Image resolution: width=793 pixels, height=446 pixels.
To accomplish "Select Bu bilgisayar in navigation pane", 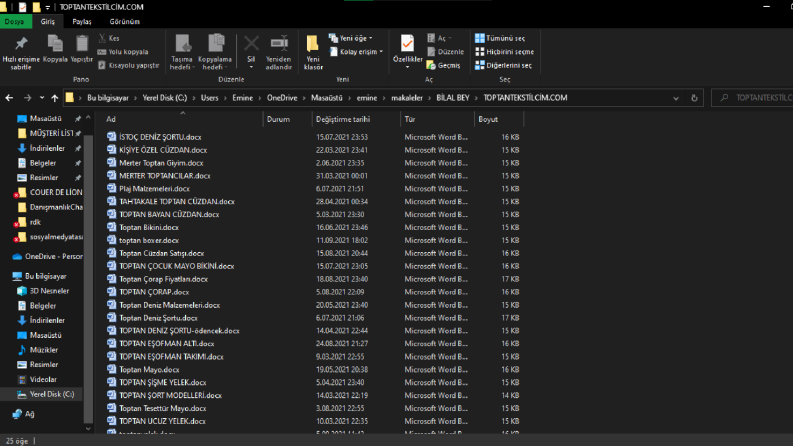I will [46, 276].
